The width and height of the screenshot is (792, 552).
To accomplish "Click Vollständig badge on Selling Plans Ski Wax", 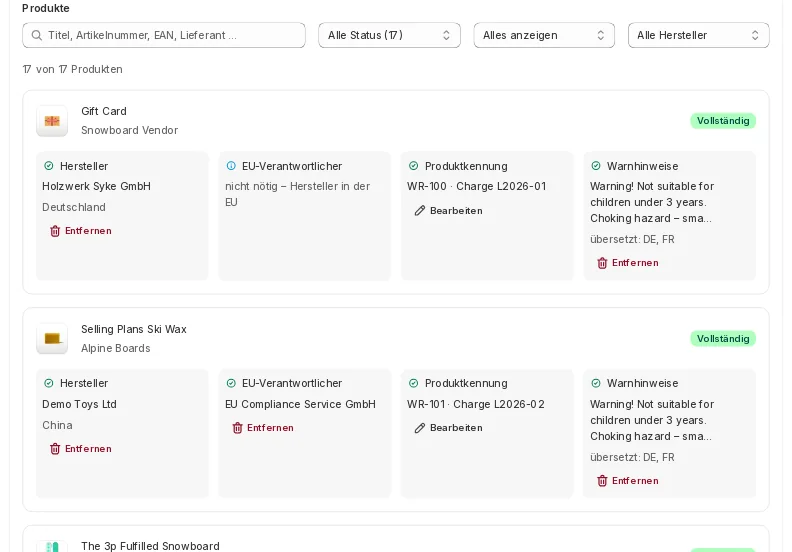I will tap(723, 338).
